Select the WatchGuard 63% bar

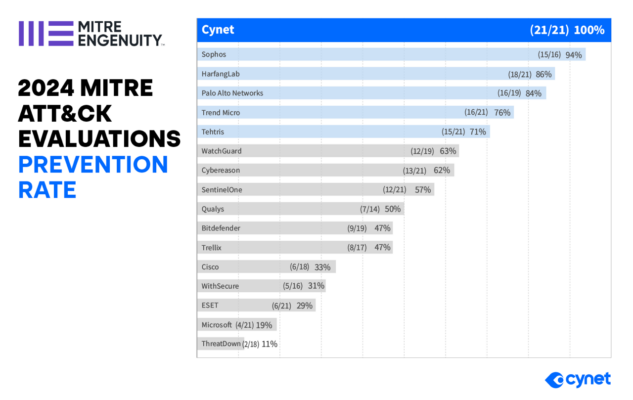click(328, 151)
